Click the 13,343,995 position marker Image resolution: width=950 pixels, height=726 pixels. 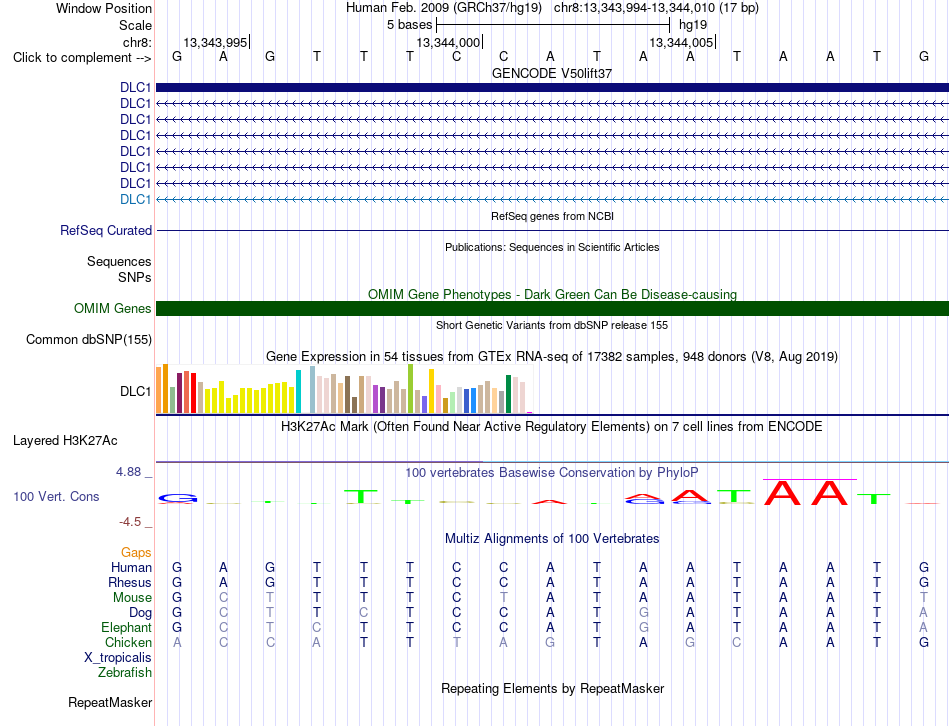[x=215, y=42]
